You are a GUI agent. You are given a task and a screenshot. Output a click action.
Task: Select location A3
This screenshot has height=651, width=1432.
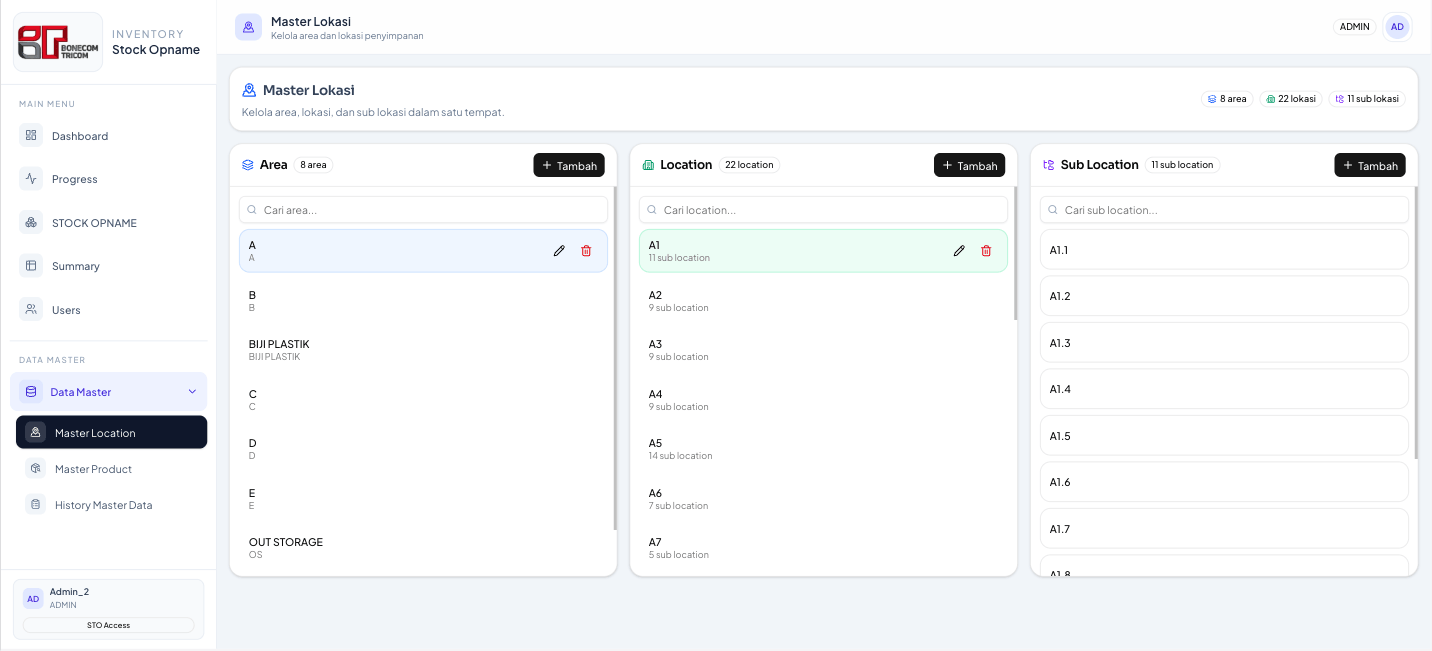[x=823, y=350]
